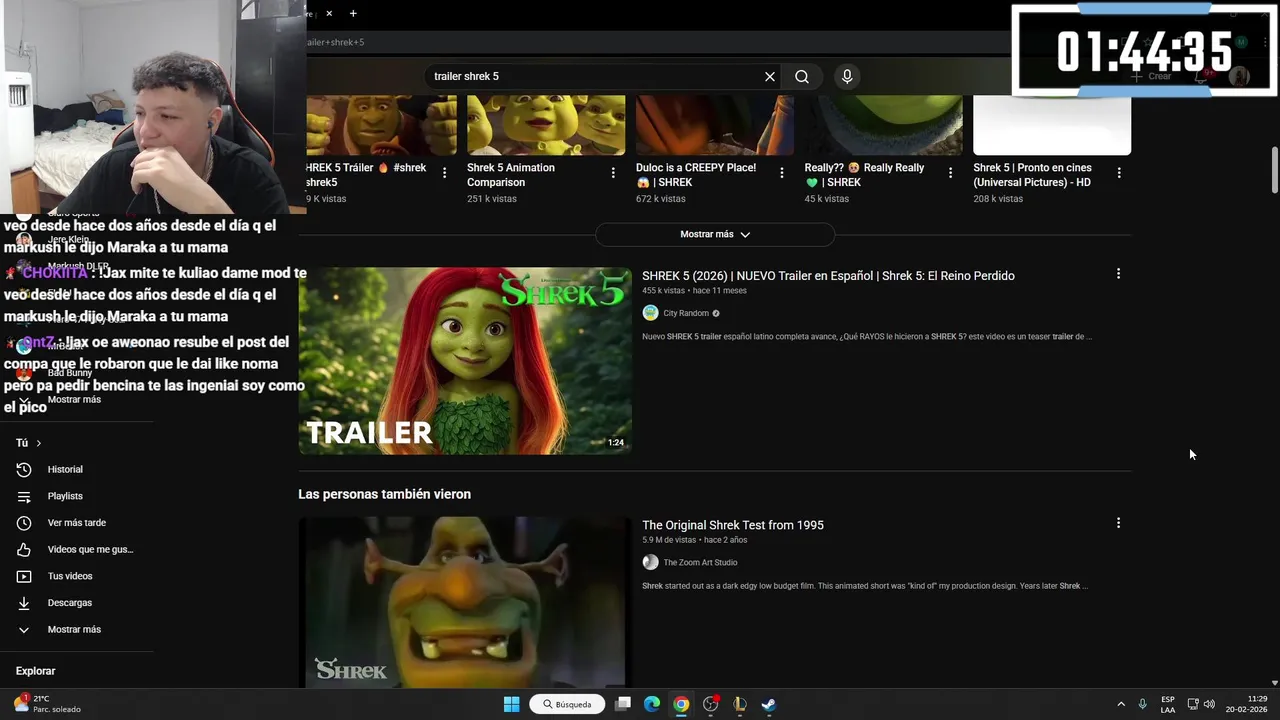This screenshot has width=1280, height=720.
Task: Show hidden system tray icons chevron
Action: click(1120, 704)
